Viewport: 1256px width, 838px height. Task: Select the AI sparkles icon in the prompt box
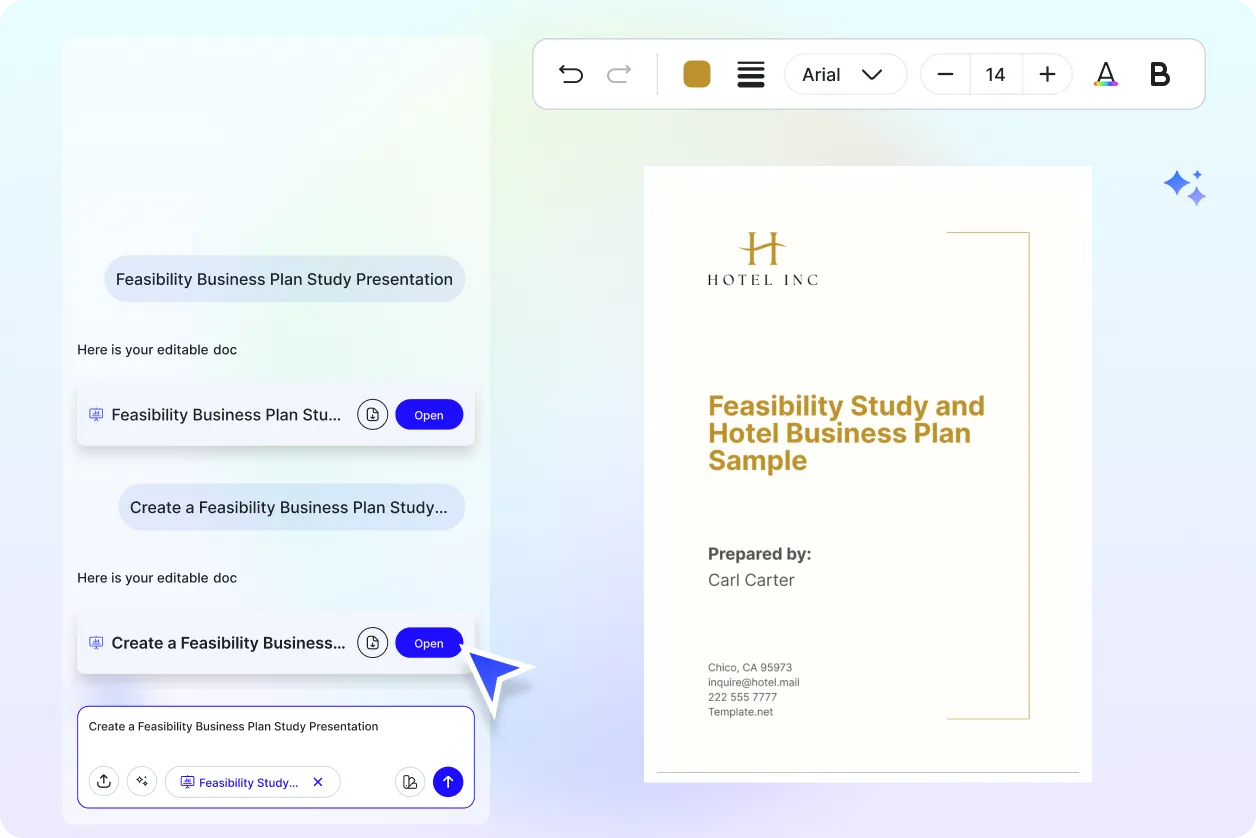point(142,781)
